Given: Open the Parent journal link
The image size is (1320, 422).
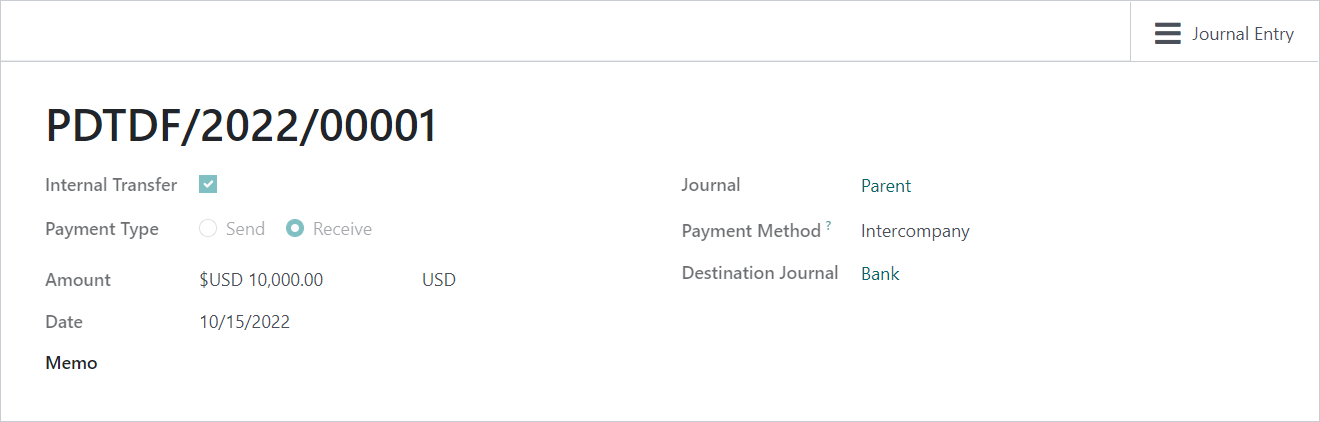Looking at the screenshot, I should (886, 186).
